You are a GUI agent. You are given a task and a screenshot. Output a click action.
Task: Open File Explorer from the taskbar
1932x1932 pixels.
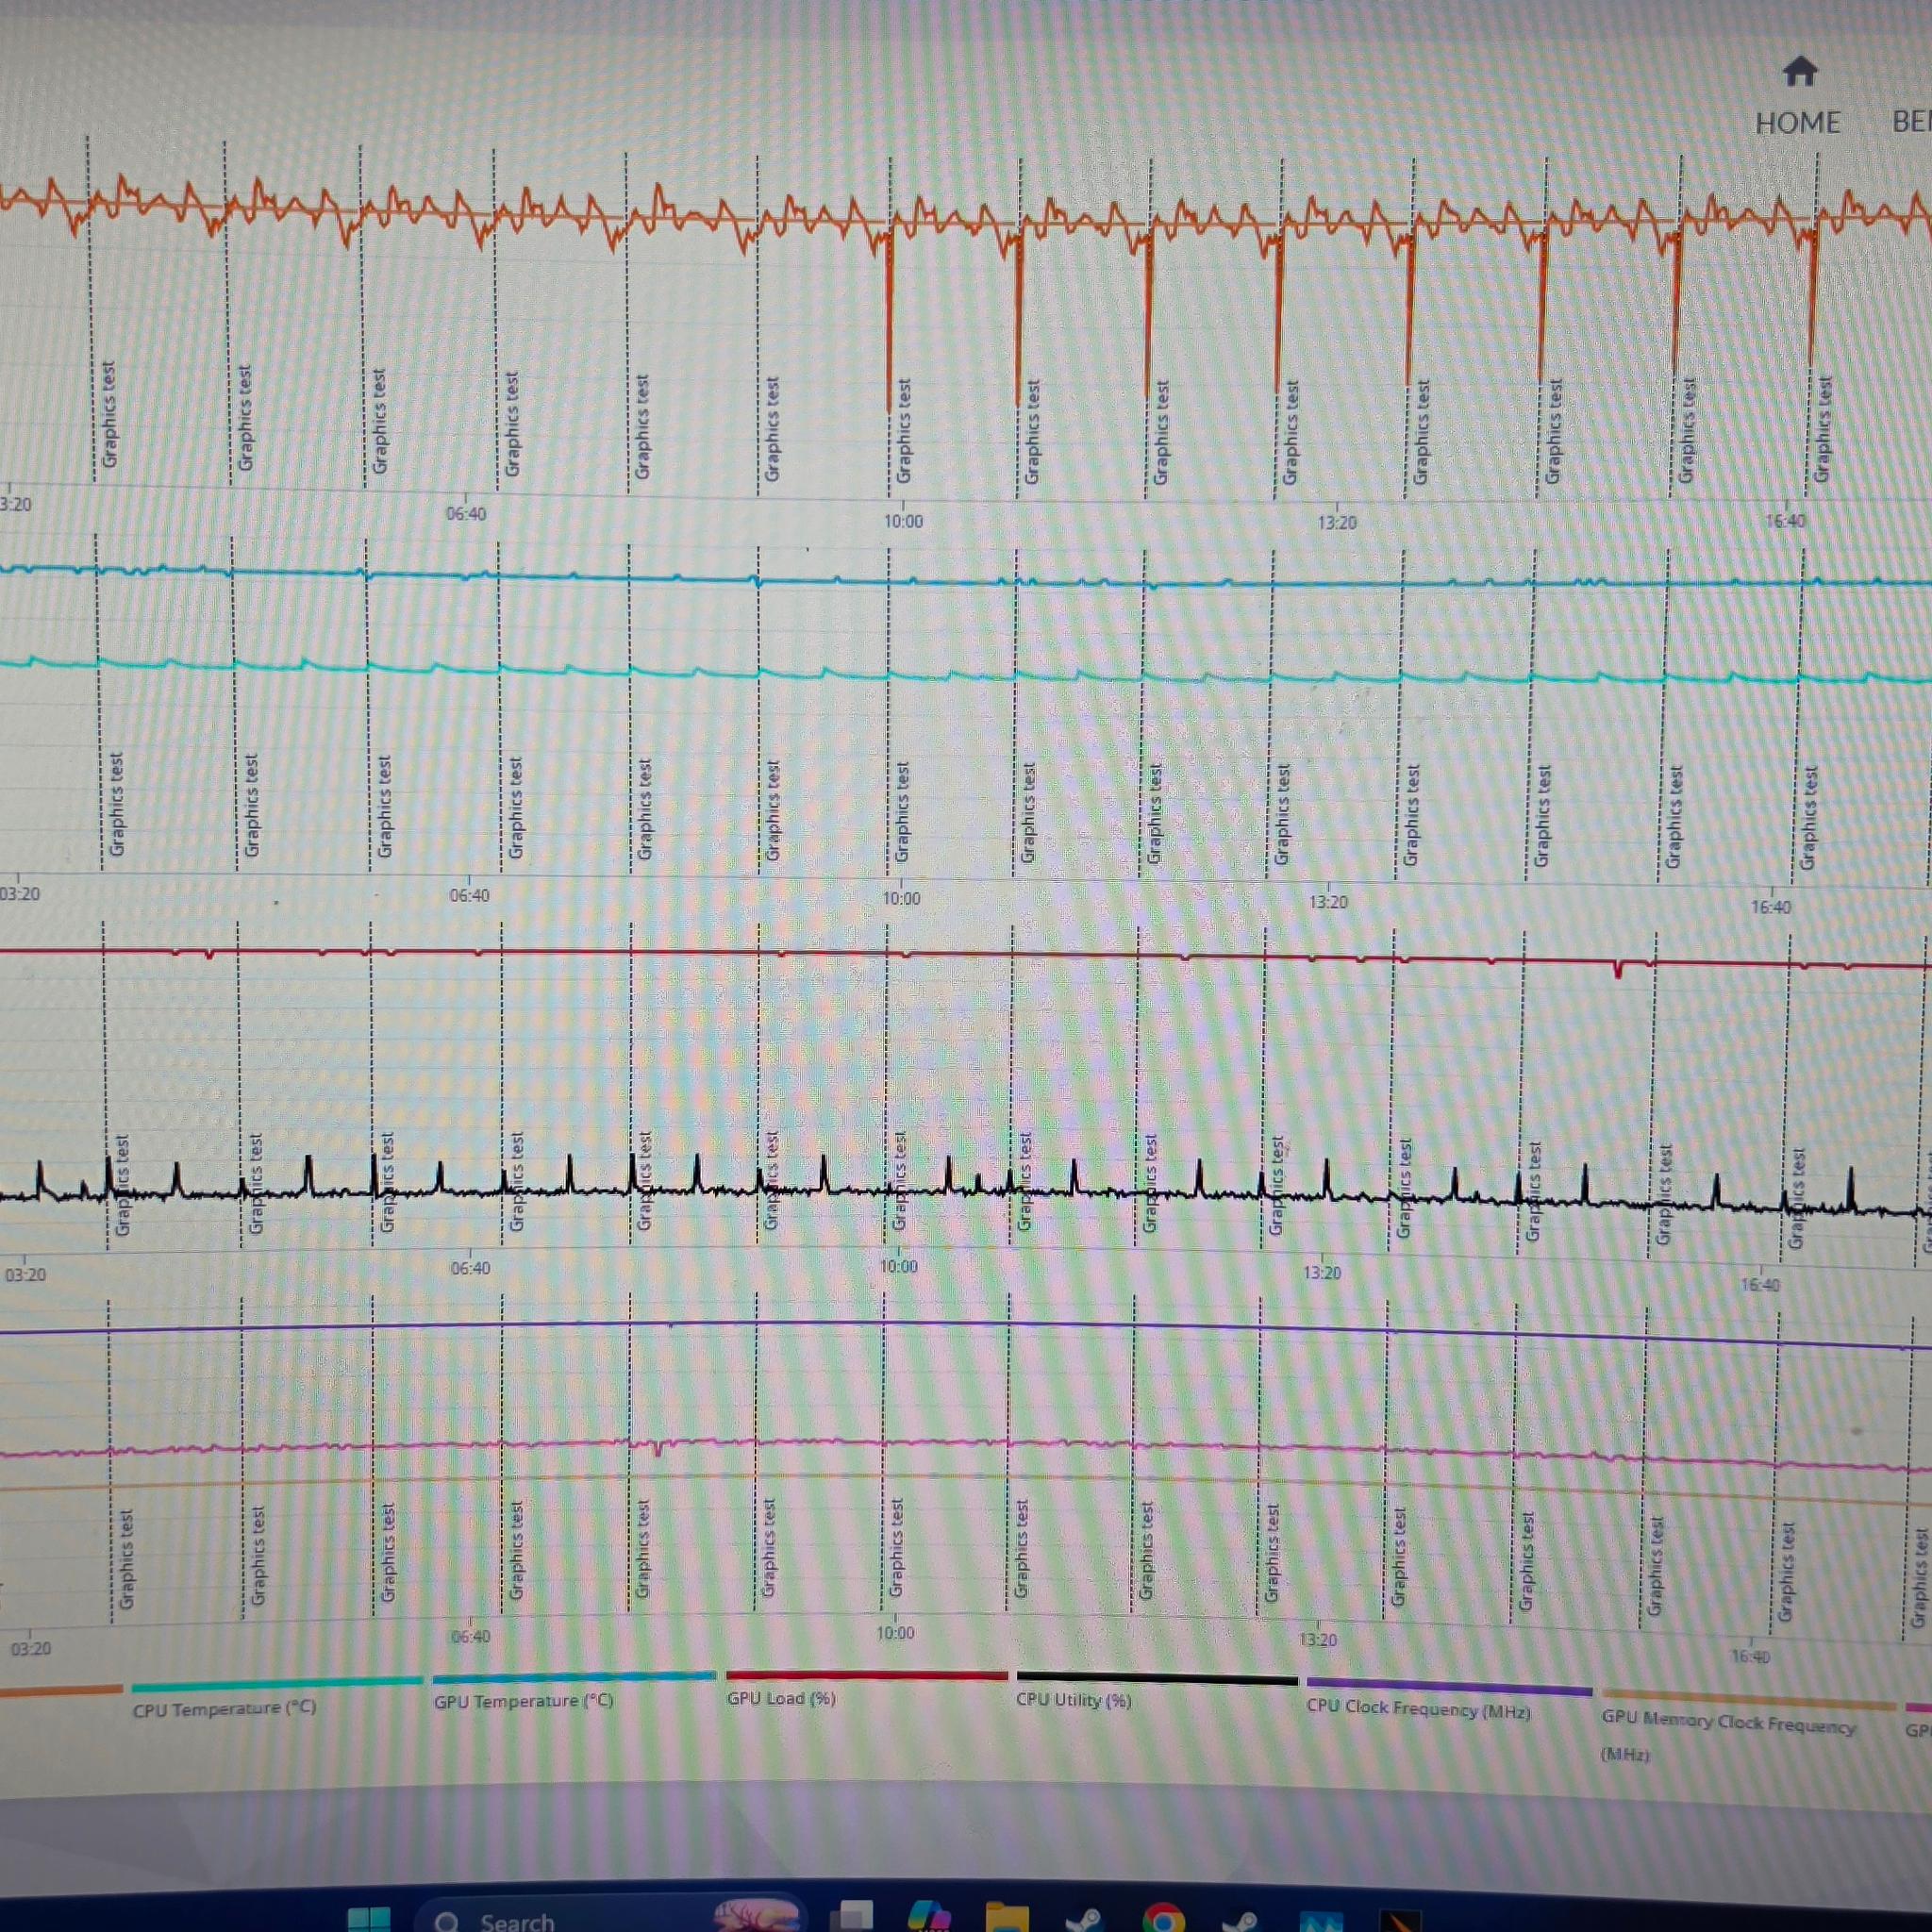pyautogui.click(x=1006, y=1917)
